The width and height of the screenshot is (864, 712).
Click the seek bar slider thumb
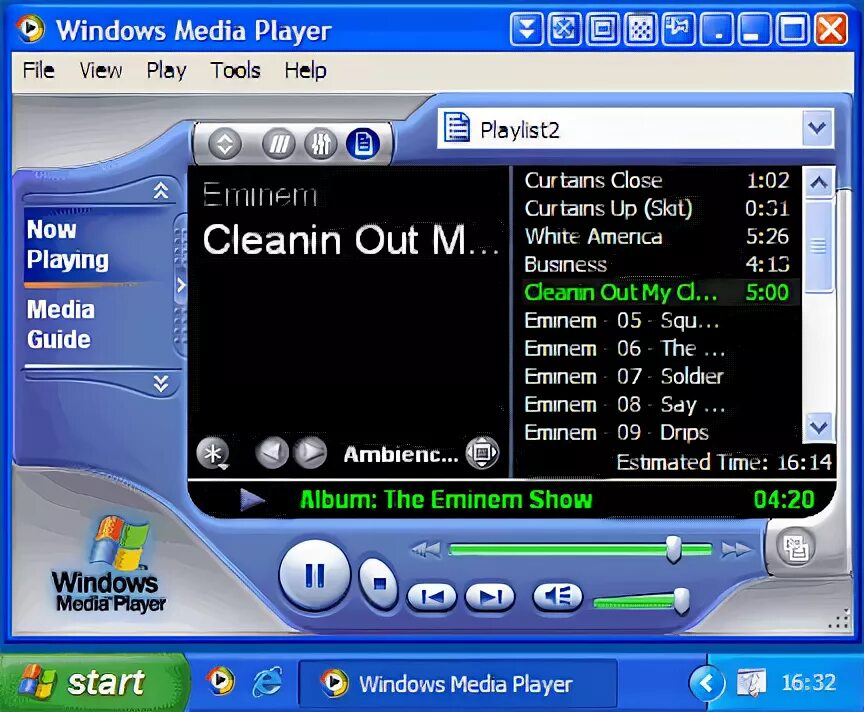click(x=673, y=548)
